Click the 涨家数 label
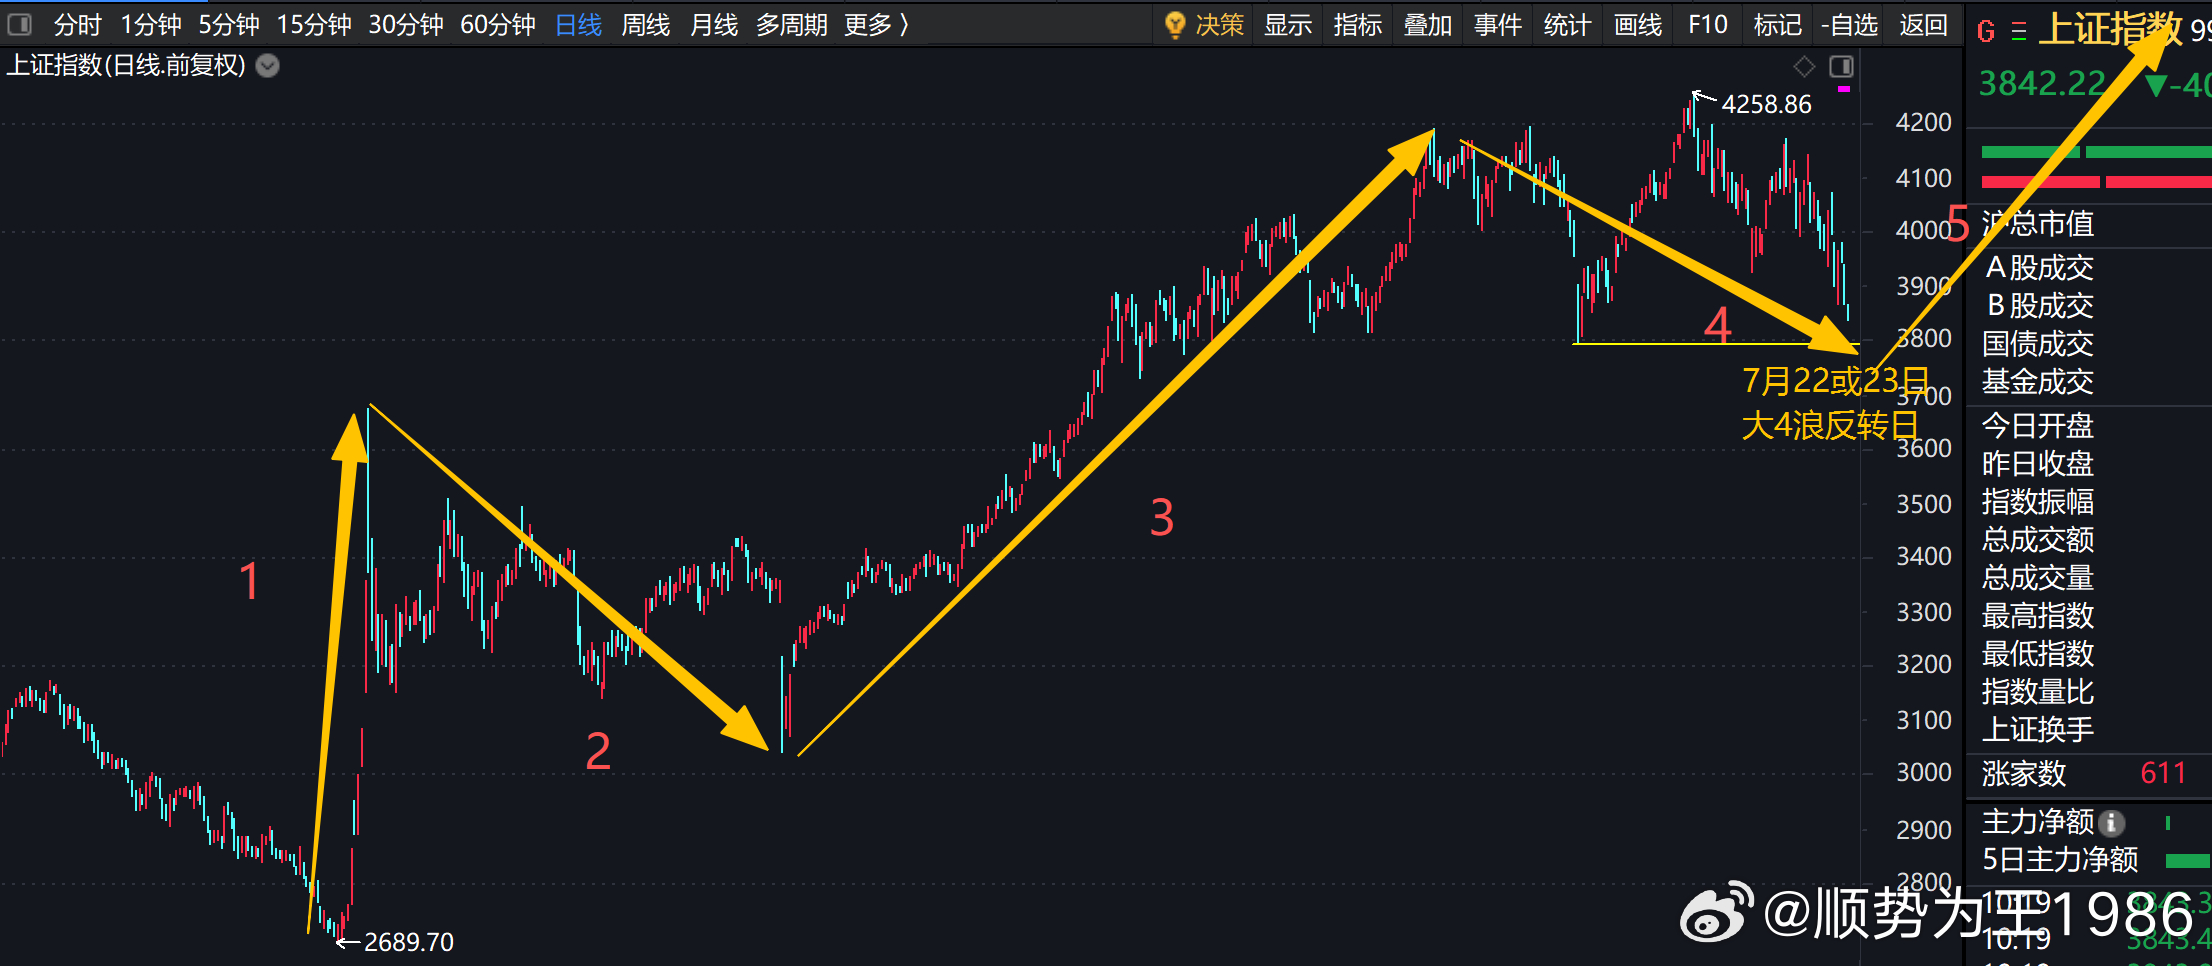Image resolution: width=2212 pixels, height=966 pixels. (2024, 774)
